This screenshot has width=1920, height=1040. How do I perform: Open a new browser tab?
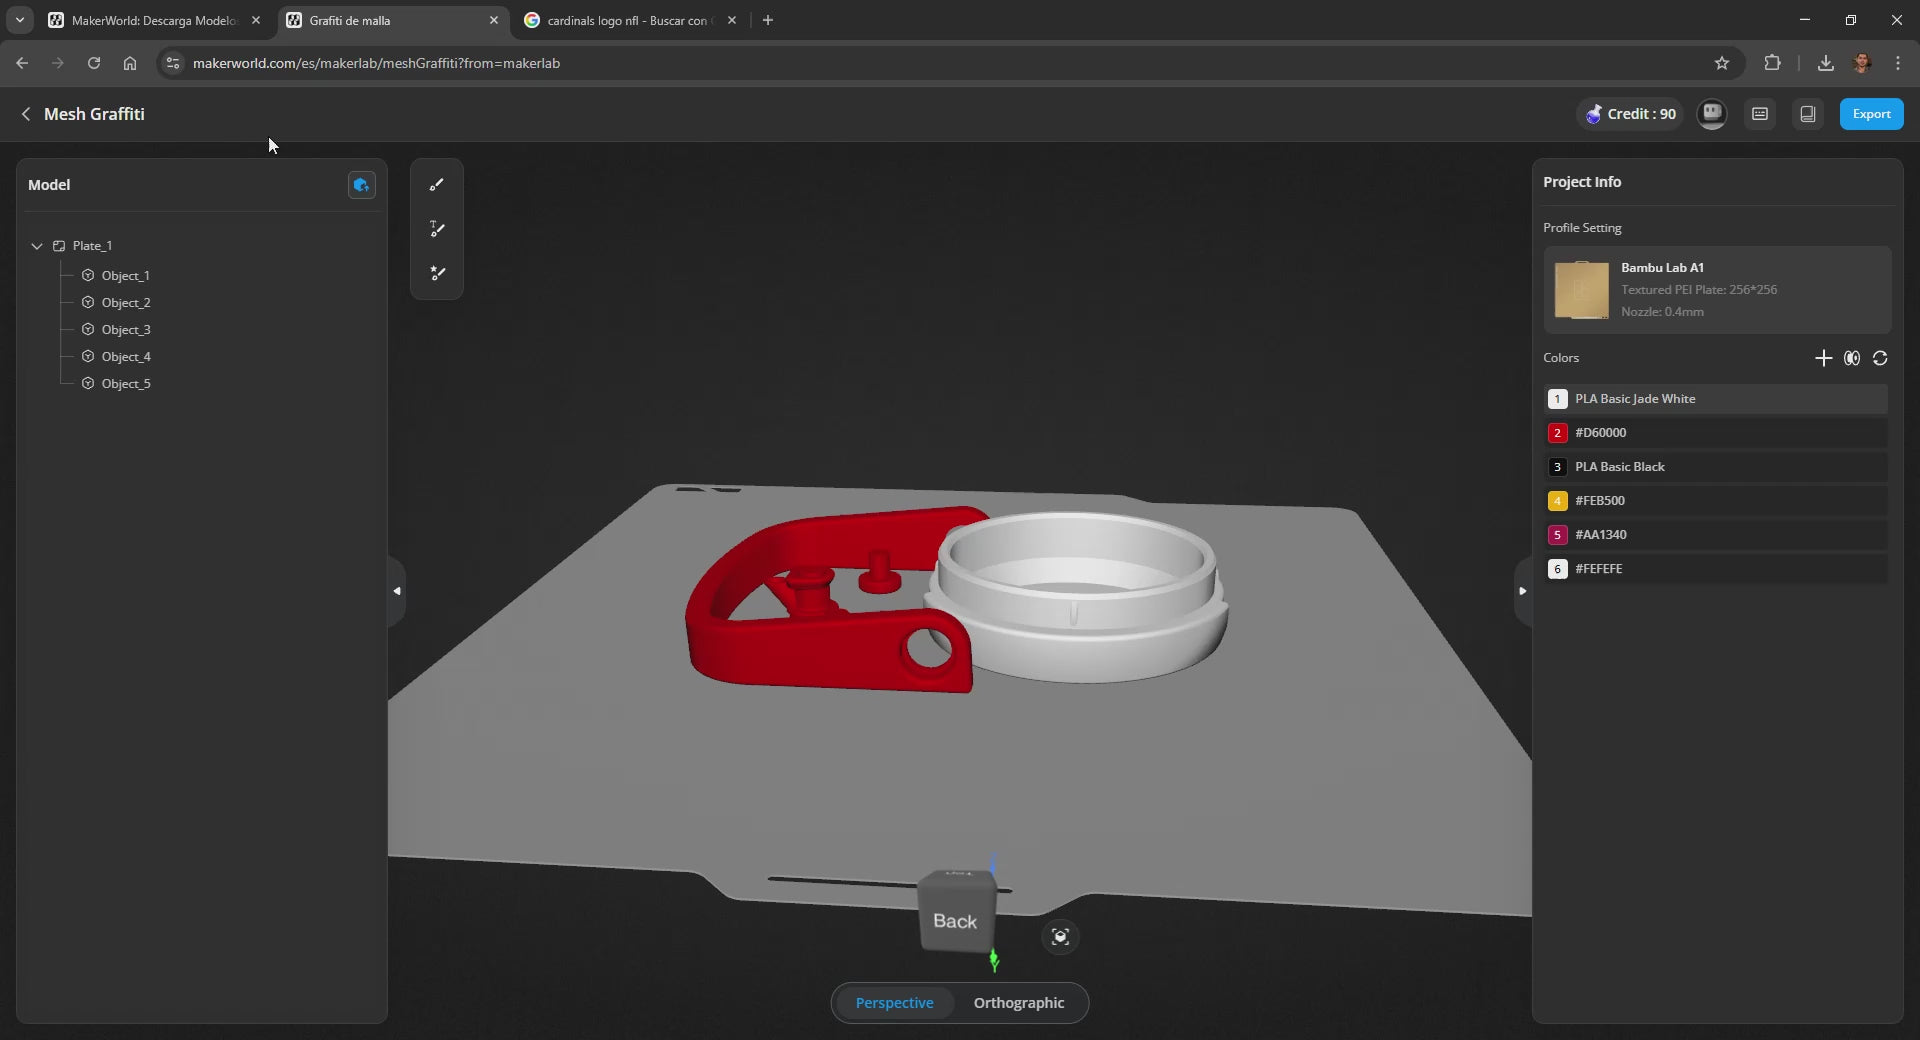768,20
